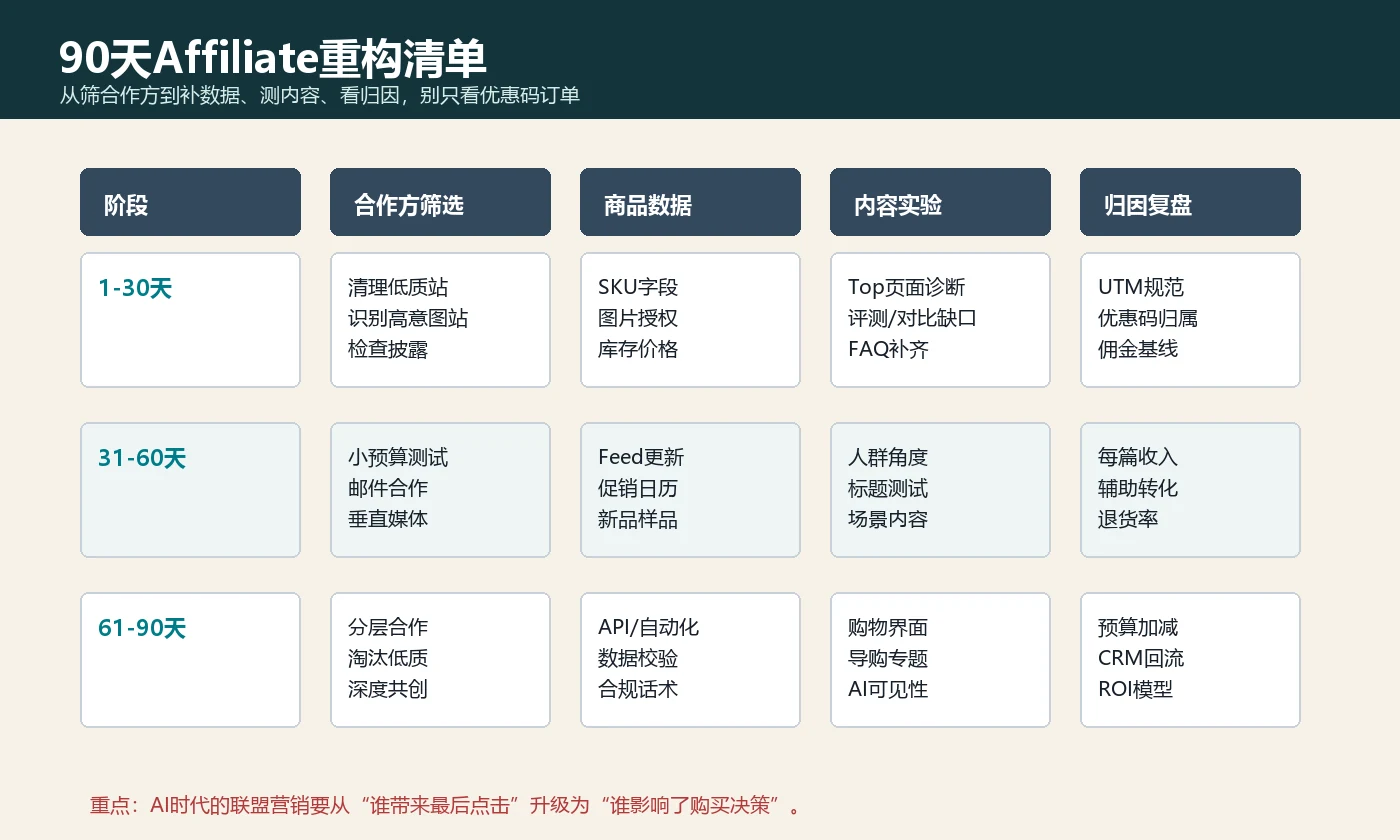Click the text FAQ补齐
The image size is (1400, 840).
888,349
